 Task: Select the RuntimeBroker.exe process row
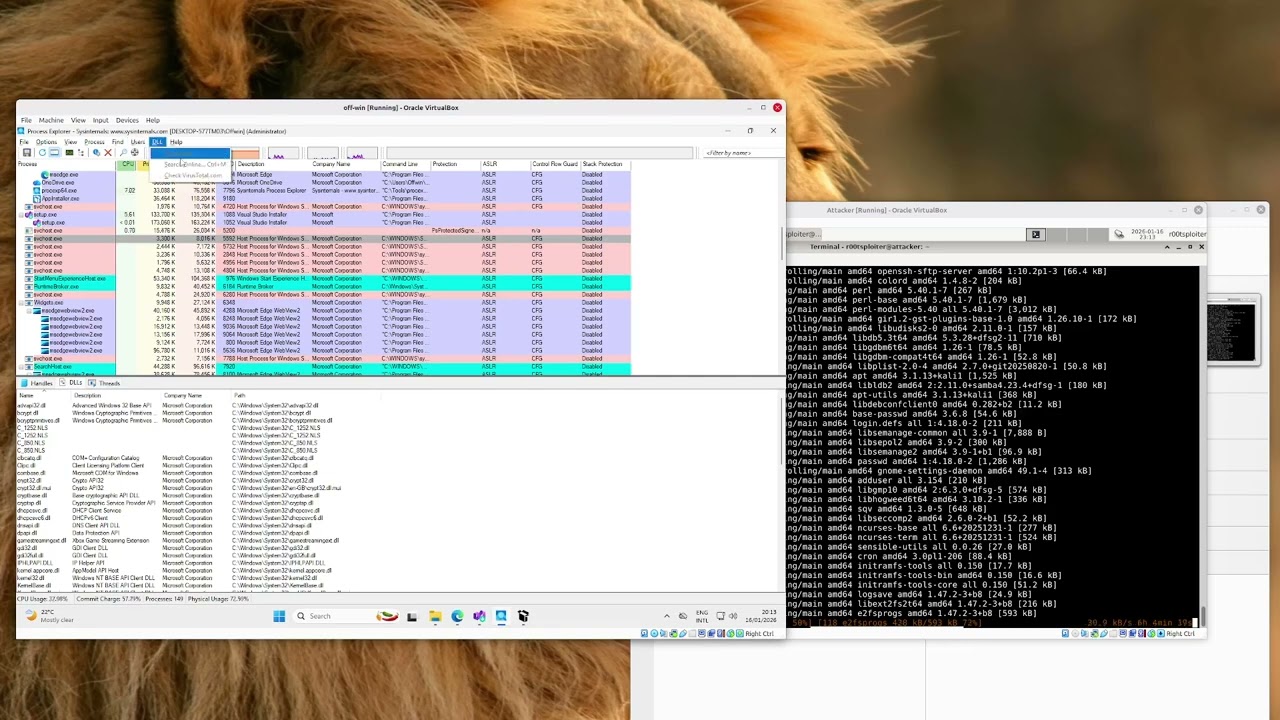click(x=323, y=286)
